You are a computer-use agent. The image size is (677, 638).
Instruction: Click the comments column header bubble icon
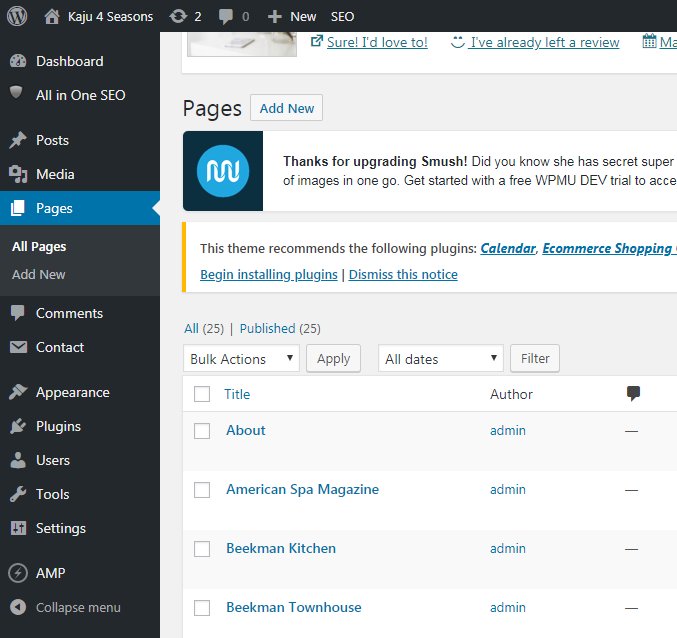click(633, 393)
